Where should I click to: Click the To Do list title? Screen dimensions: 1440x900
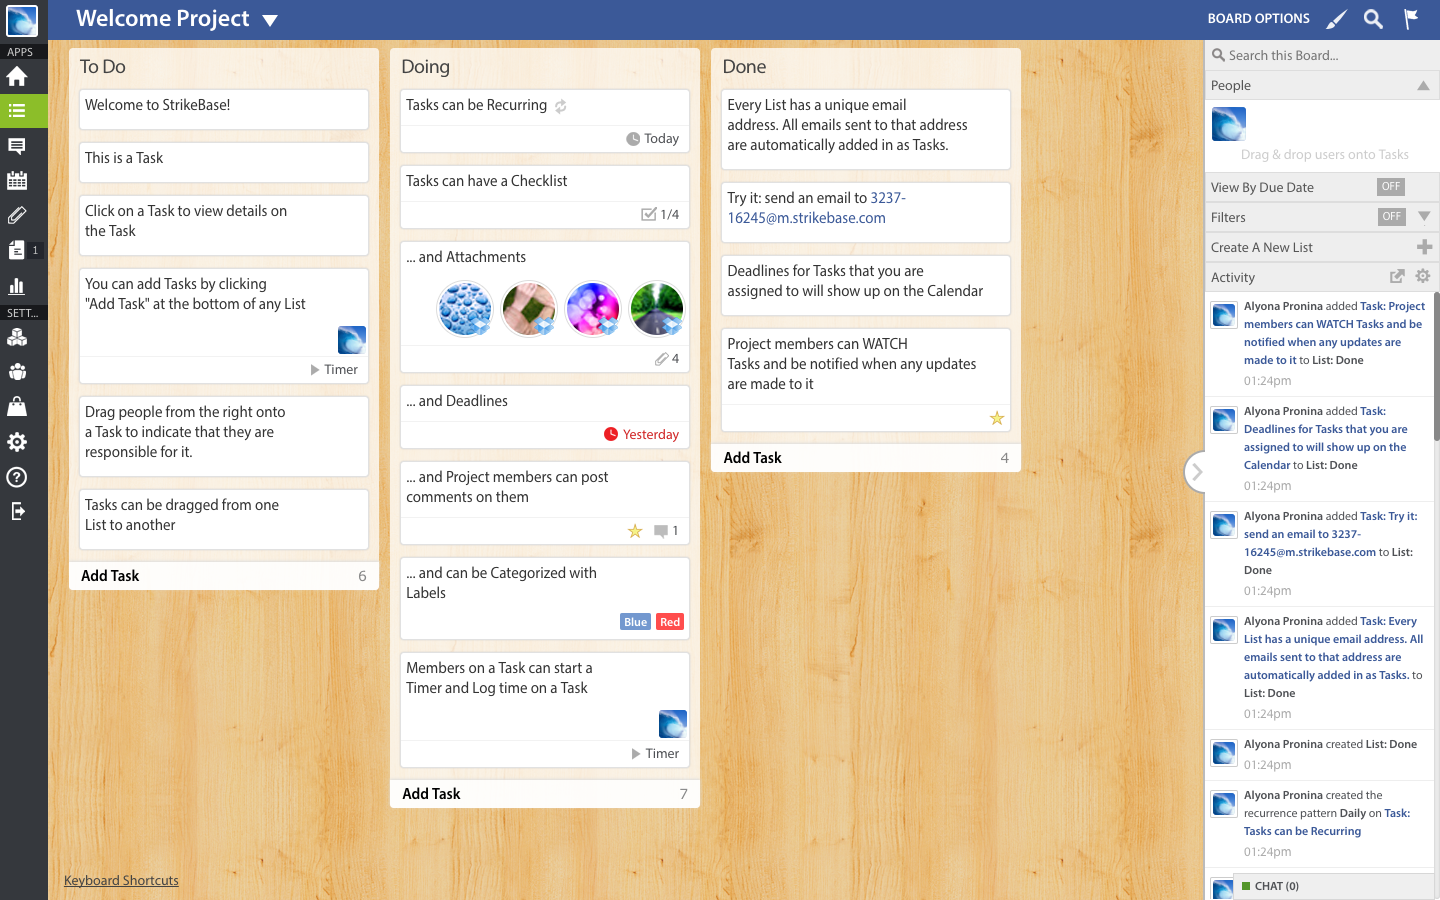pyautogui.click(x=103, y=67)
